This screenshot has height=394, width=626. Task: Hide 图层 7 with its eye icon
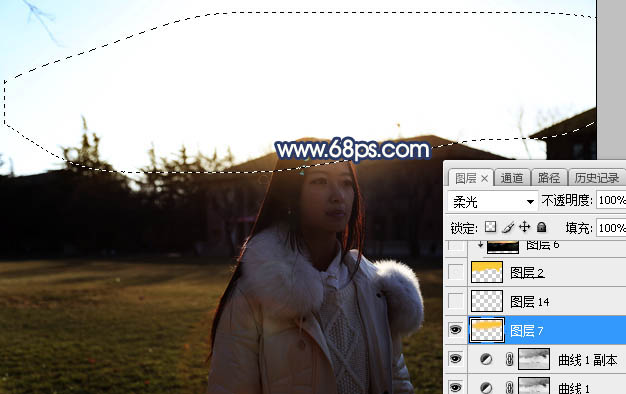[x=456, y=330]
